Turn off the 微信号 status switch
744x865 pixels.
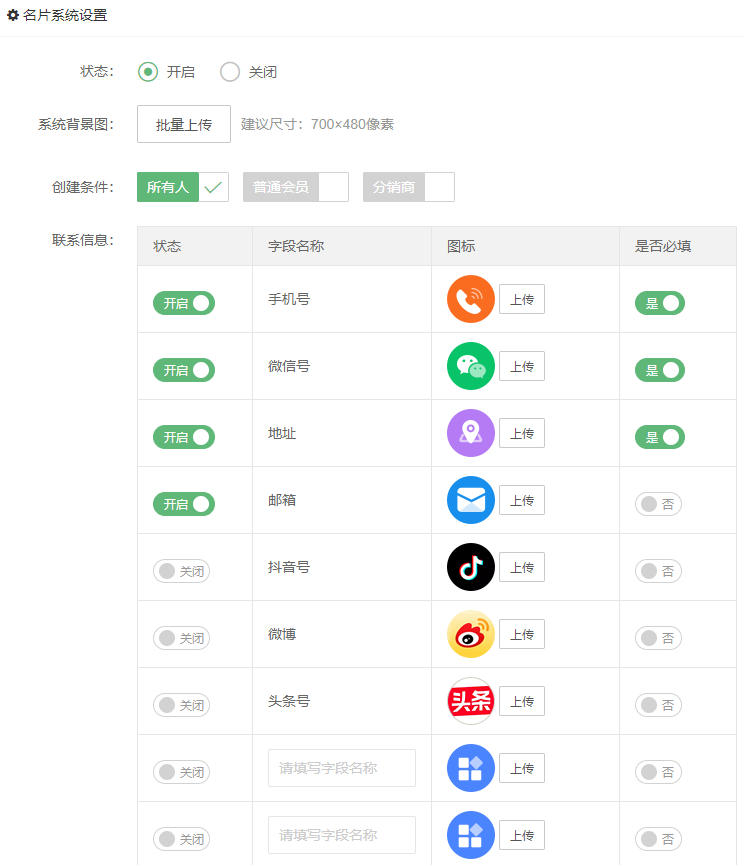[x=184, y=370]
